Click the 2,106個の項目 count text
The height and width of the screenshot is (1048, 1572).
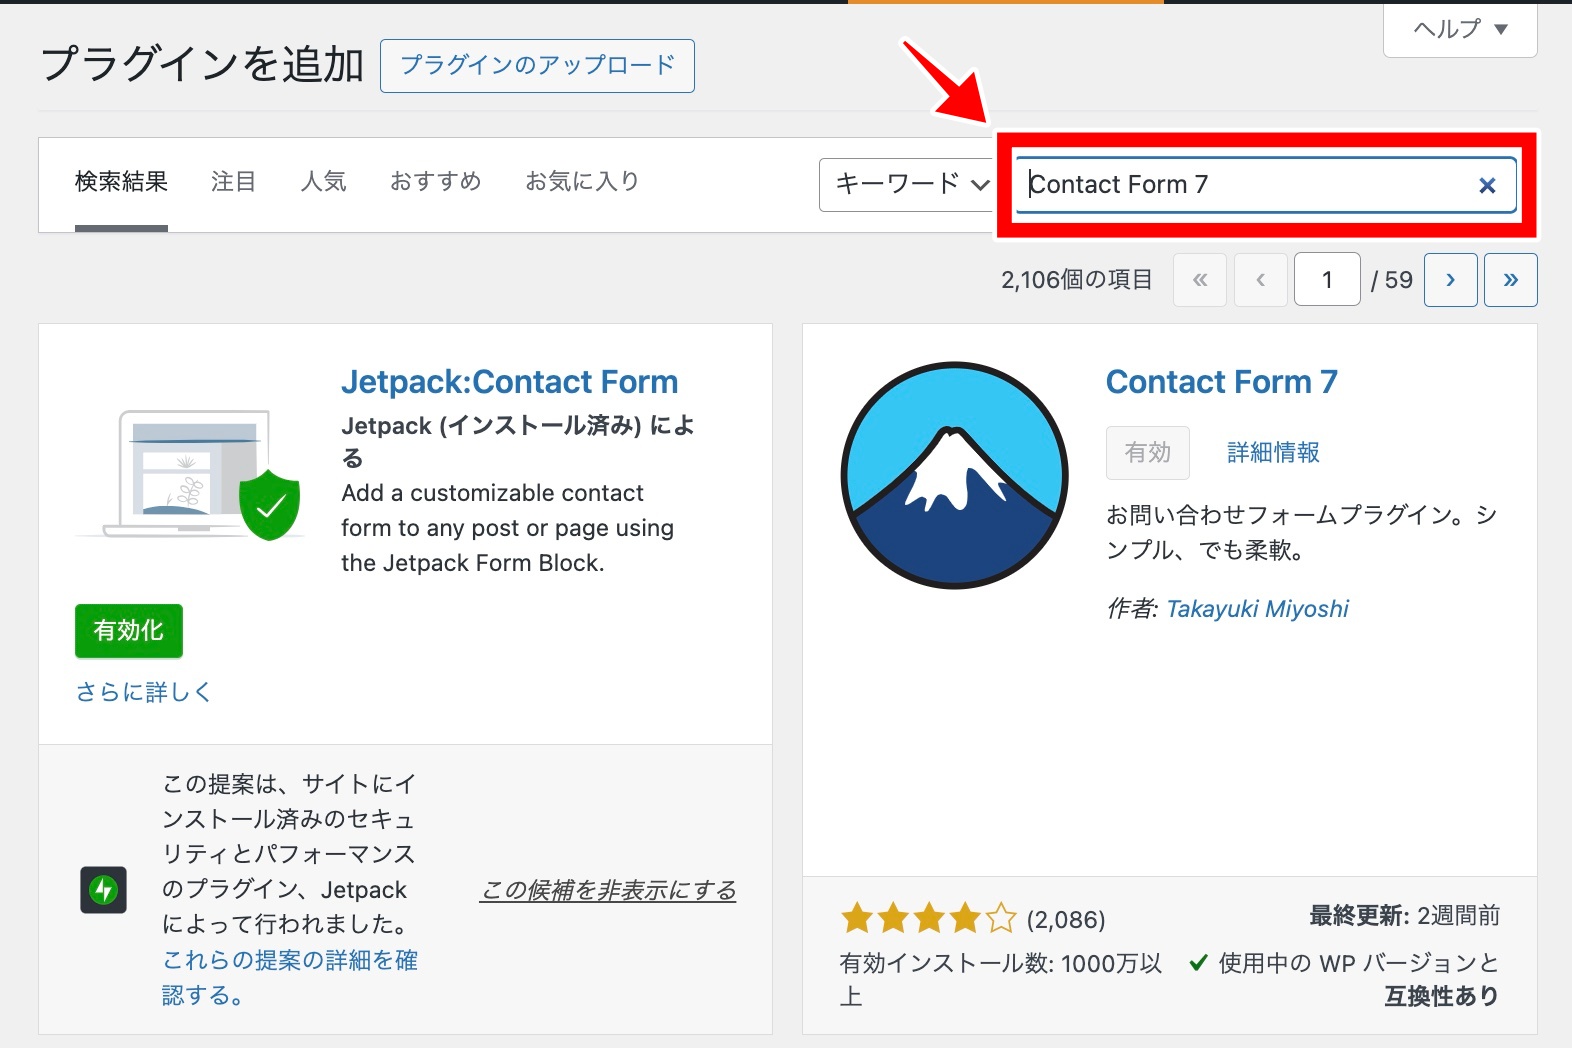1077,280
